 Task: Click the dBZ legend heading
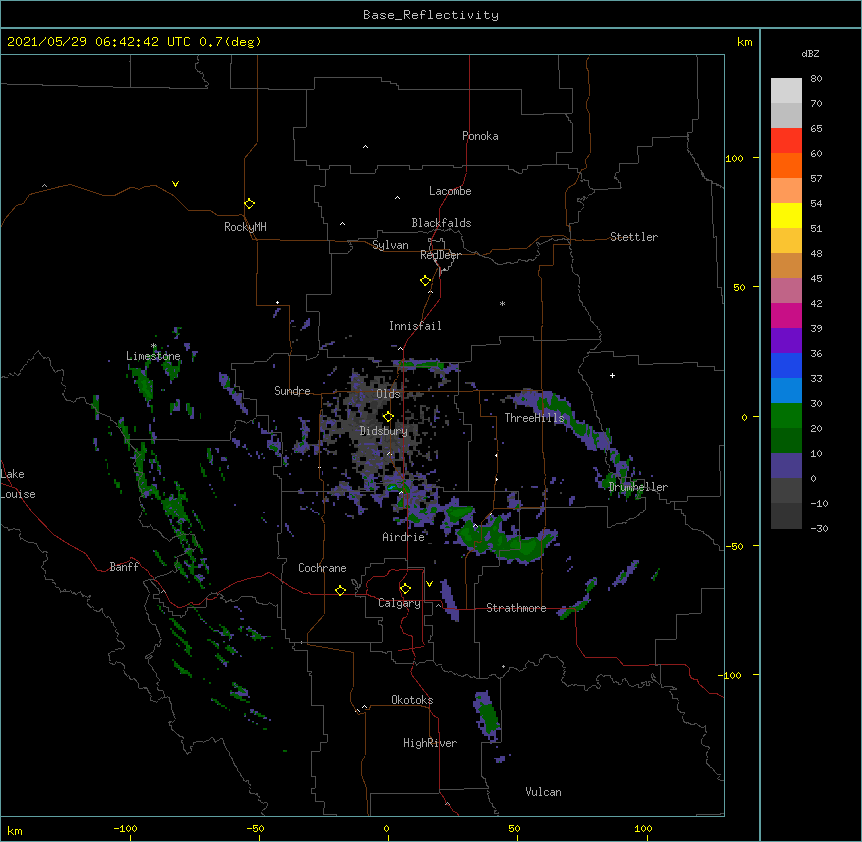(810, 54)
